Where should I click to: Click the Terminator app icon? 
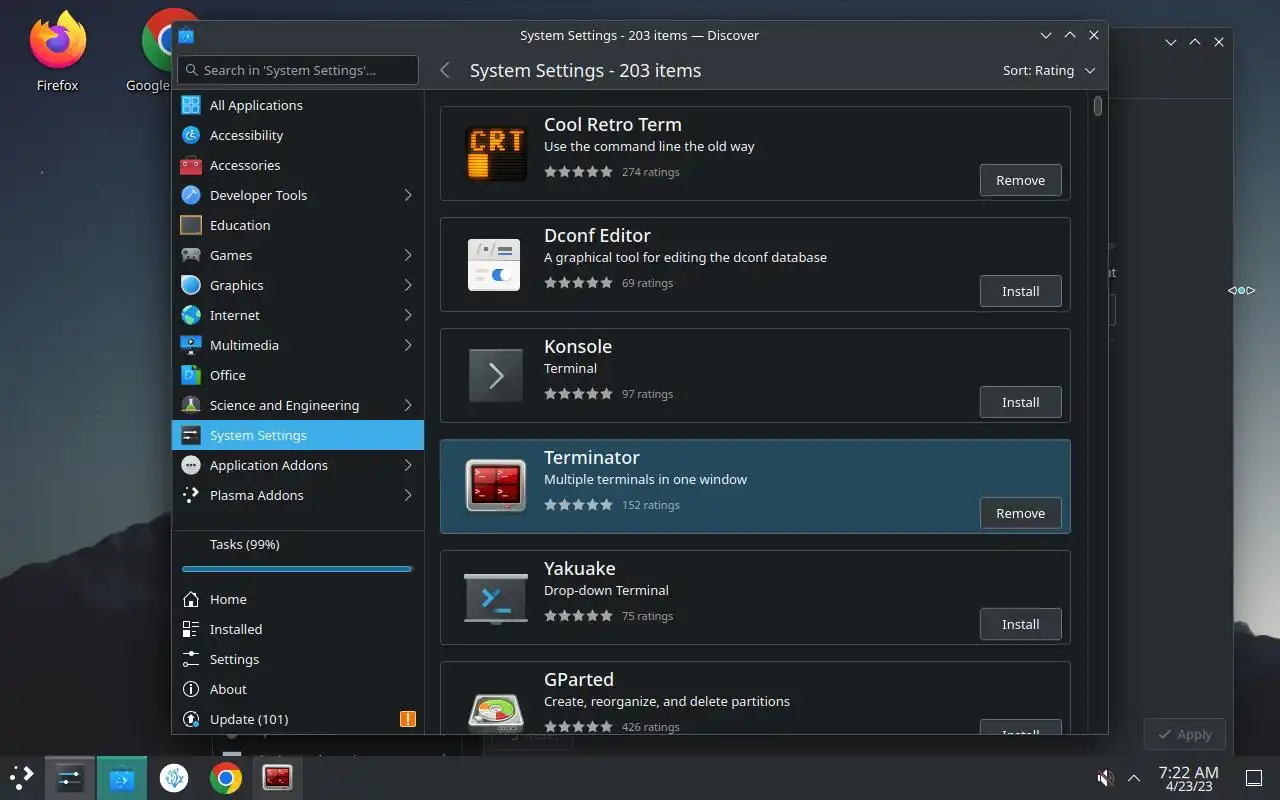496,486
